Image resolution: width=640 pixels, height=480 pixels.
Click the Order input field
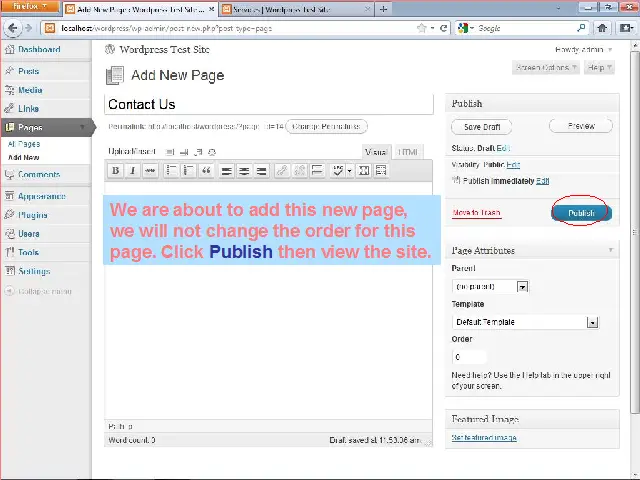470,357
